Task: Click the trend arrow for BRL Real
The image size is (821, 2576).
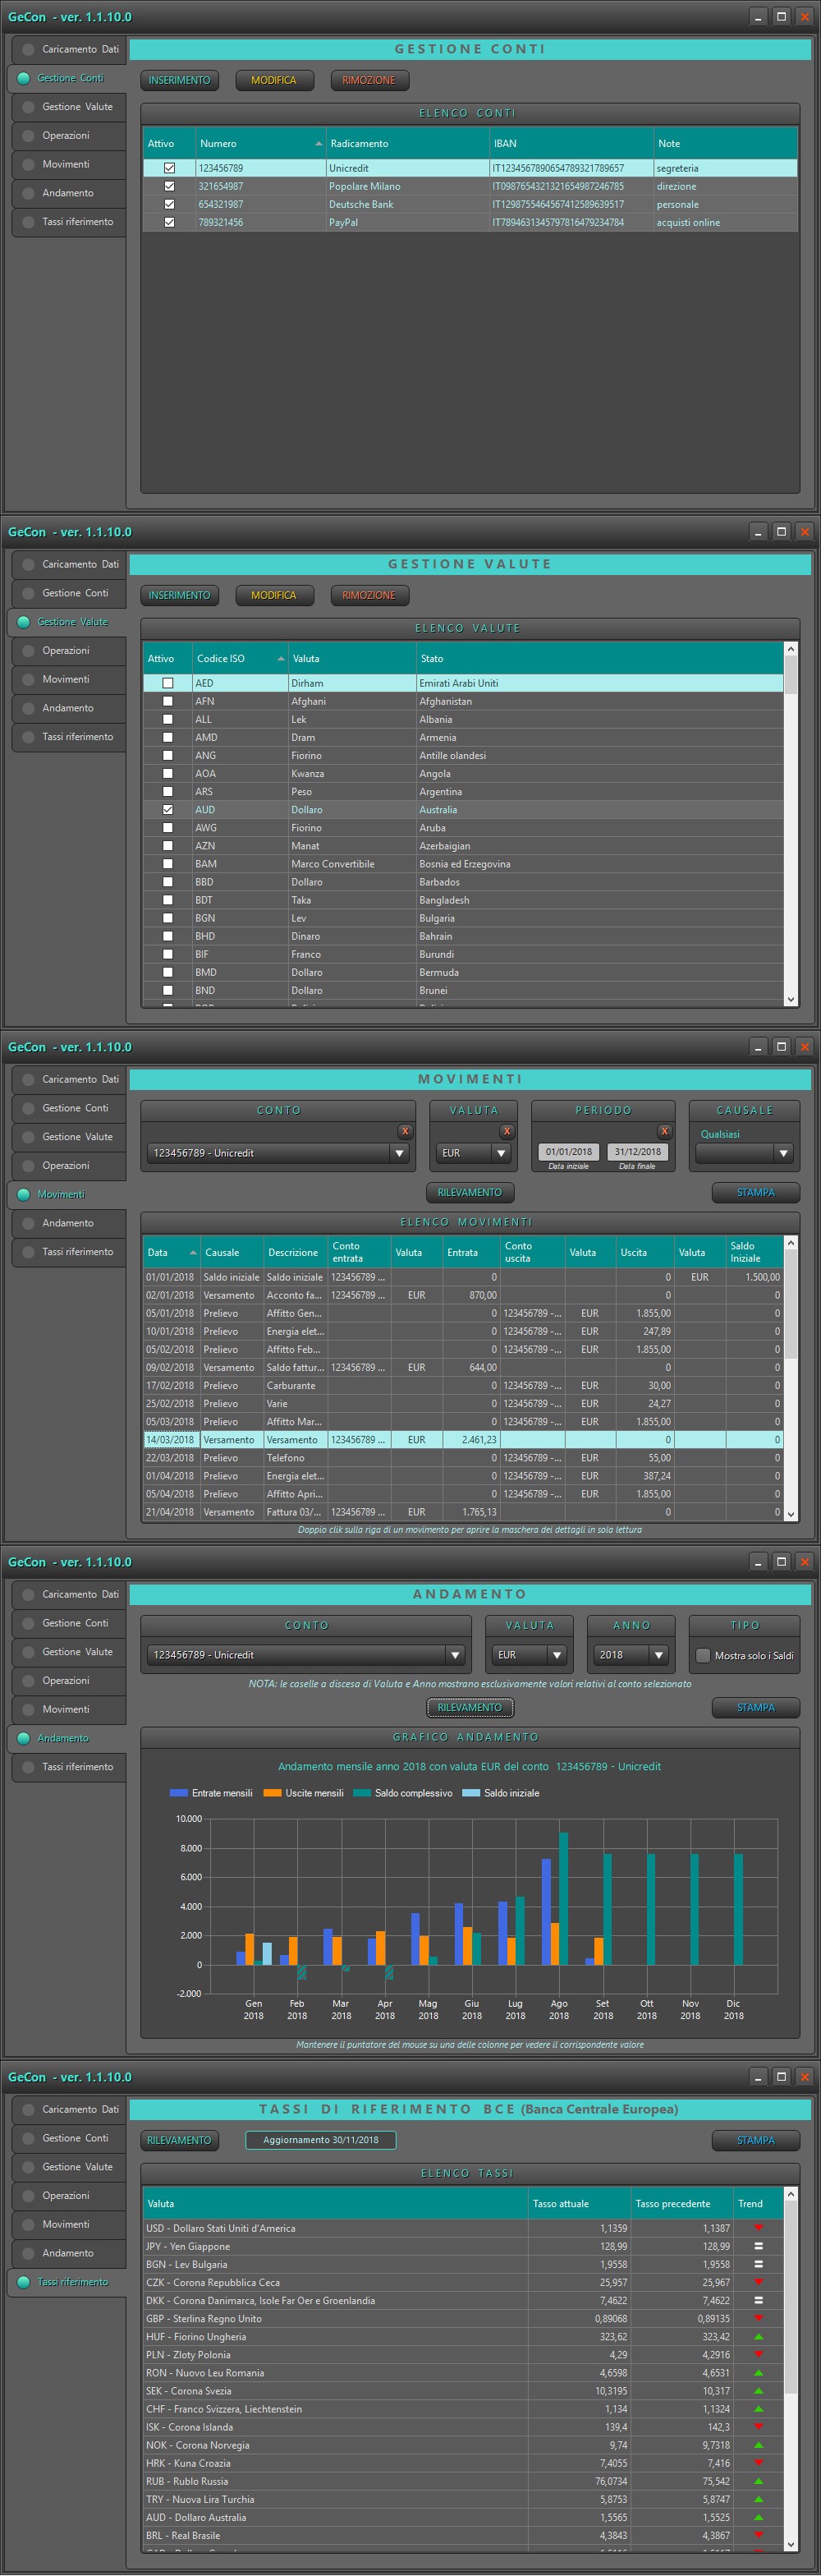Action: pyautogui.click(x=758, y=2535)
